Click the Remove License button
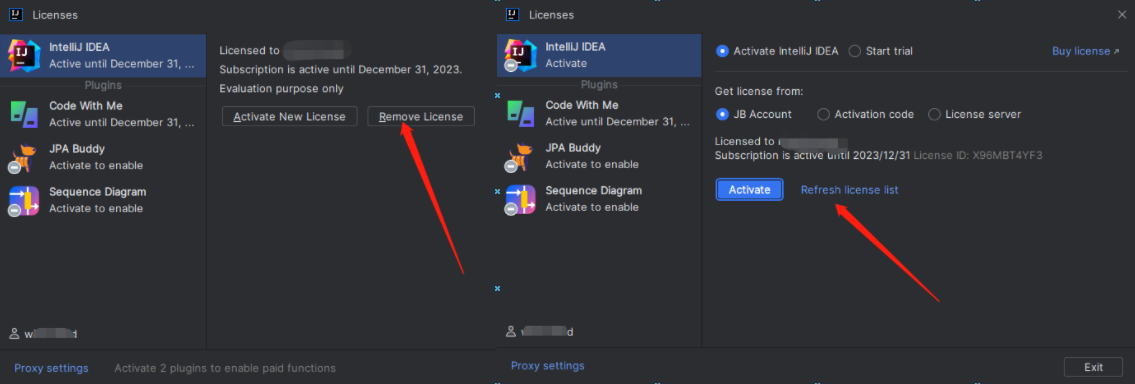Screen dimensions: 1135x384 point(421,117)
